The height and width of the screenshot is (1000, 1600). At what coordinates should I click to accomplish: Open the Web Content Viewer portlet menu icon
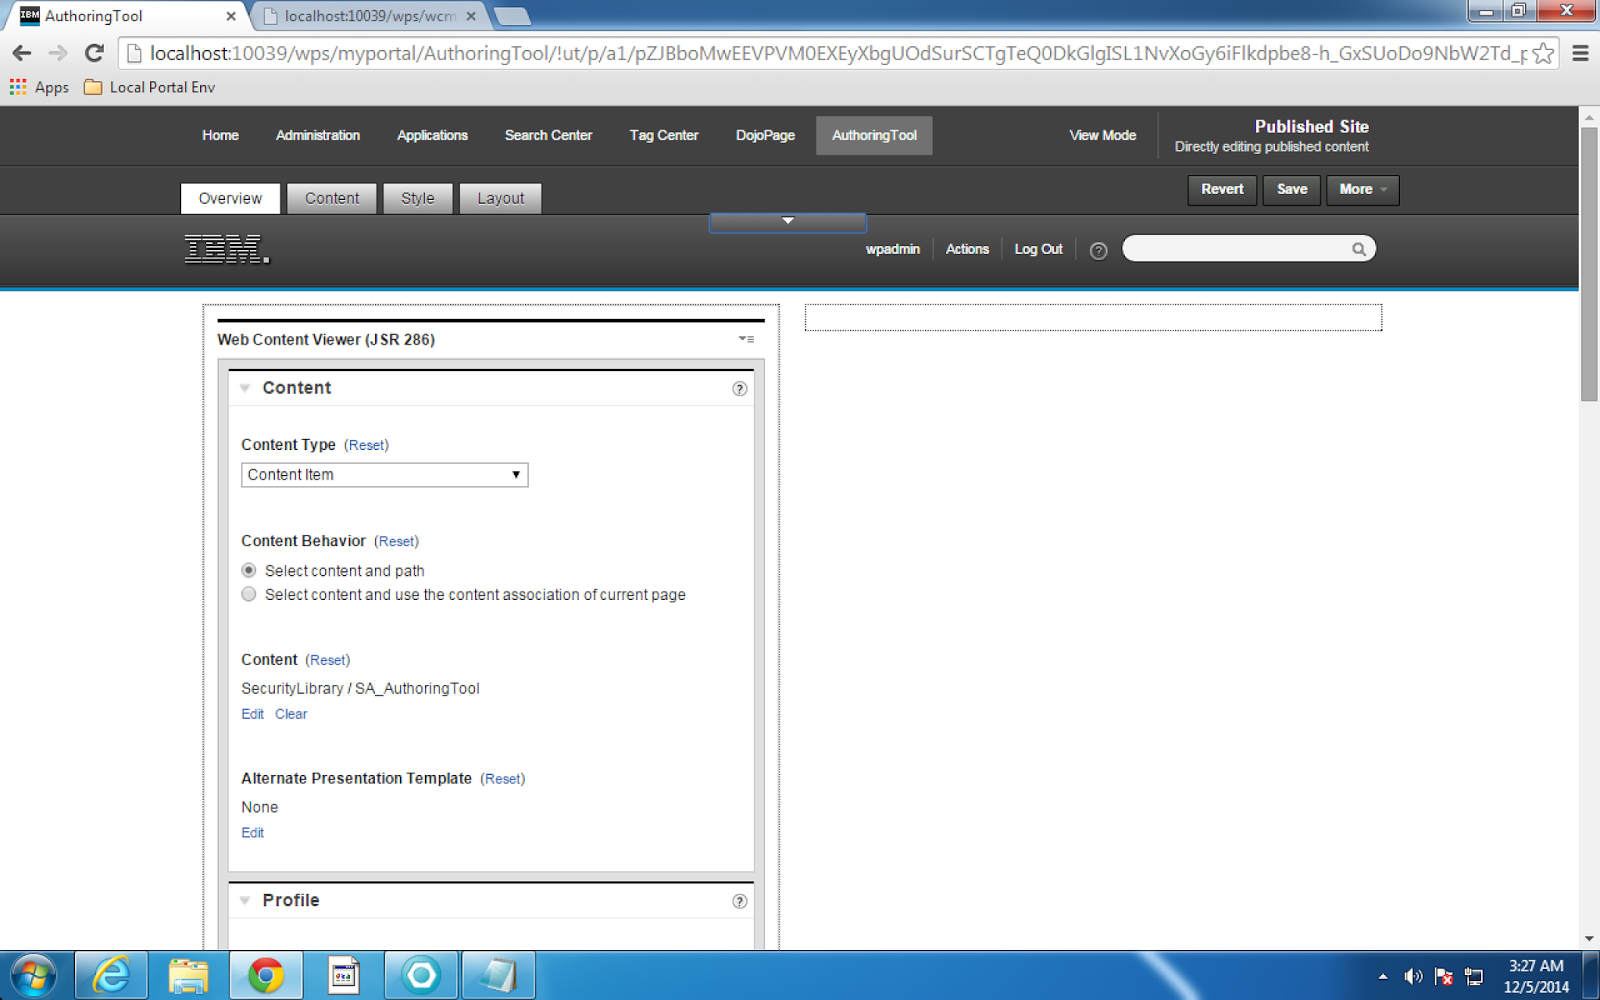tap(746, 339)
